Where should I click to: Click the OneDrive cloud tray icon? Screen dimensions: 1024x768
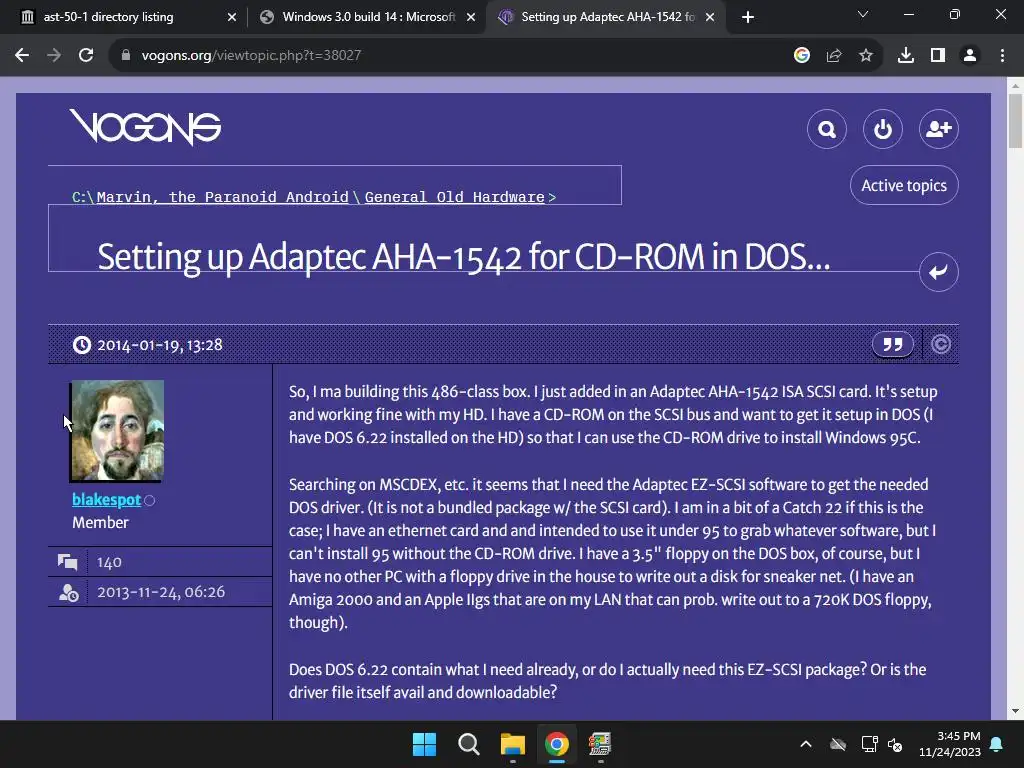(x=838, y=744)
